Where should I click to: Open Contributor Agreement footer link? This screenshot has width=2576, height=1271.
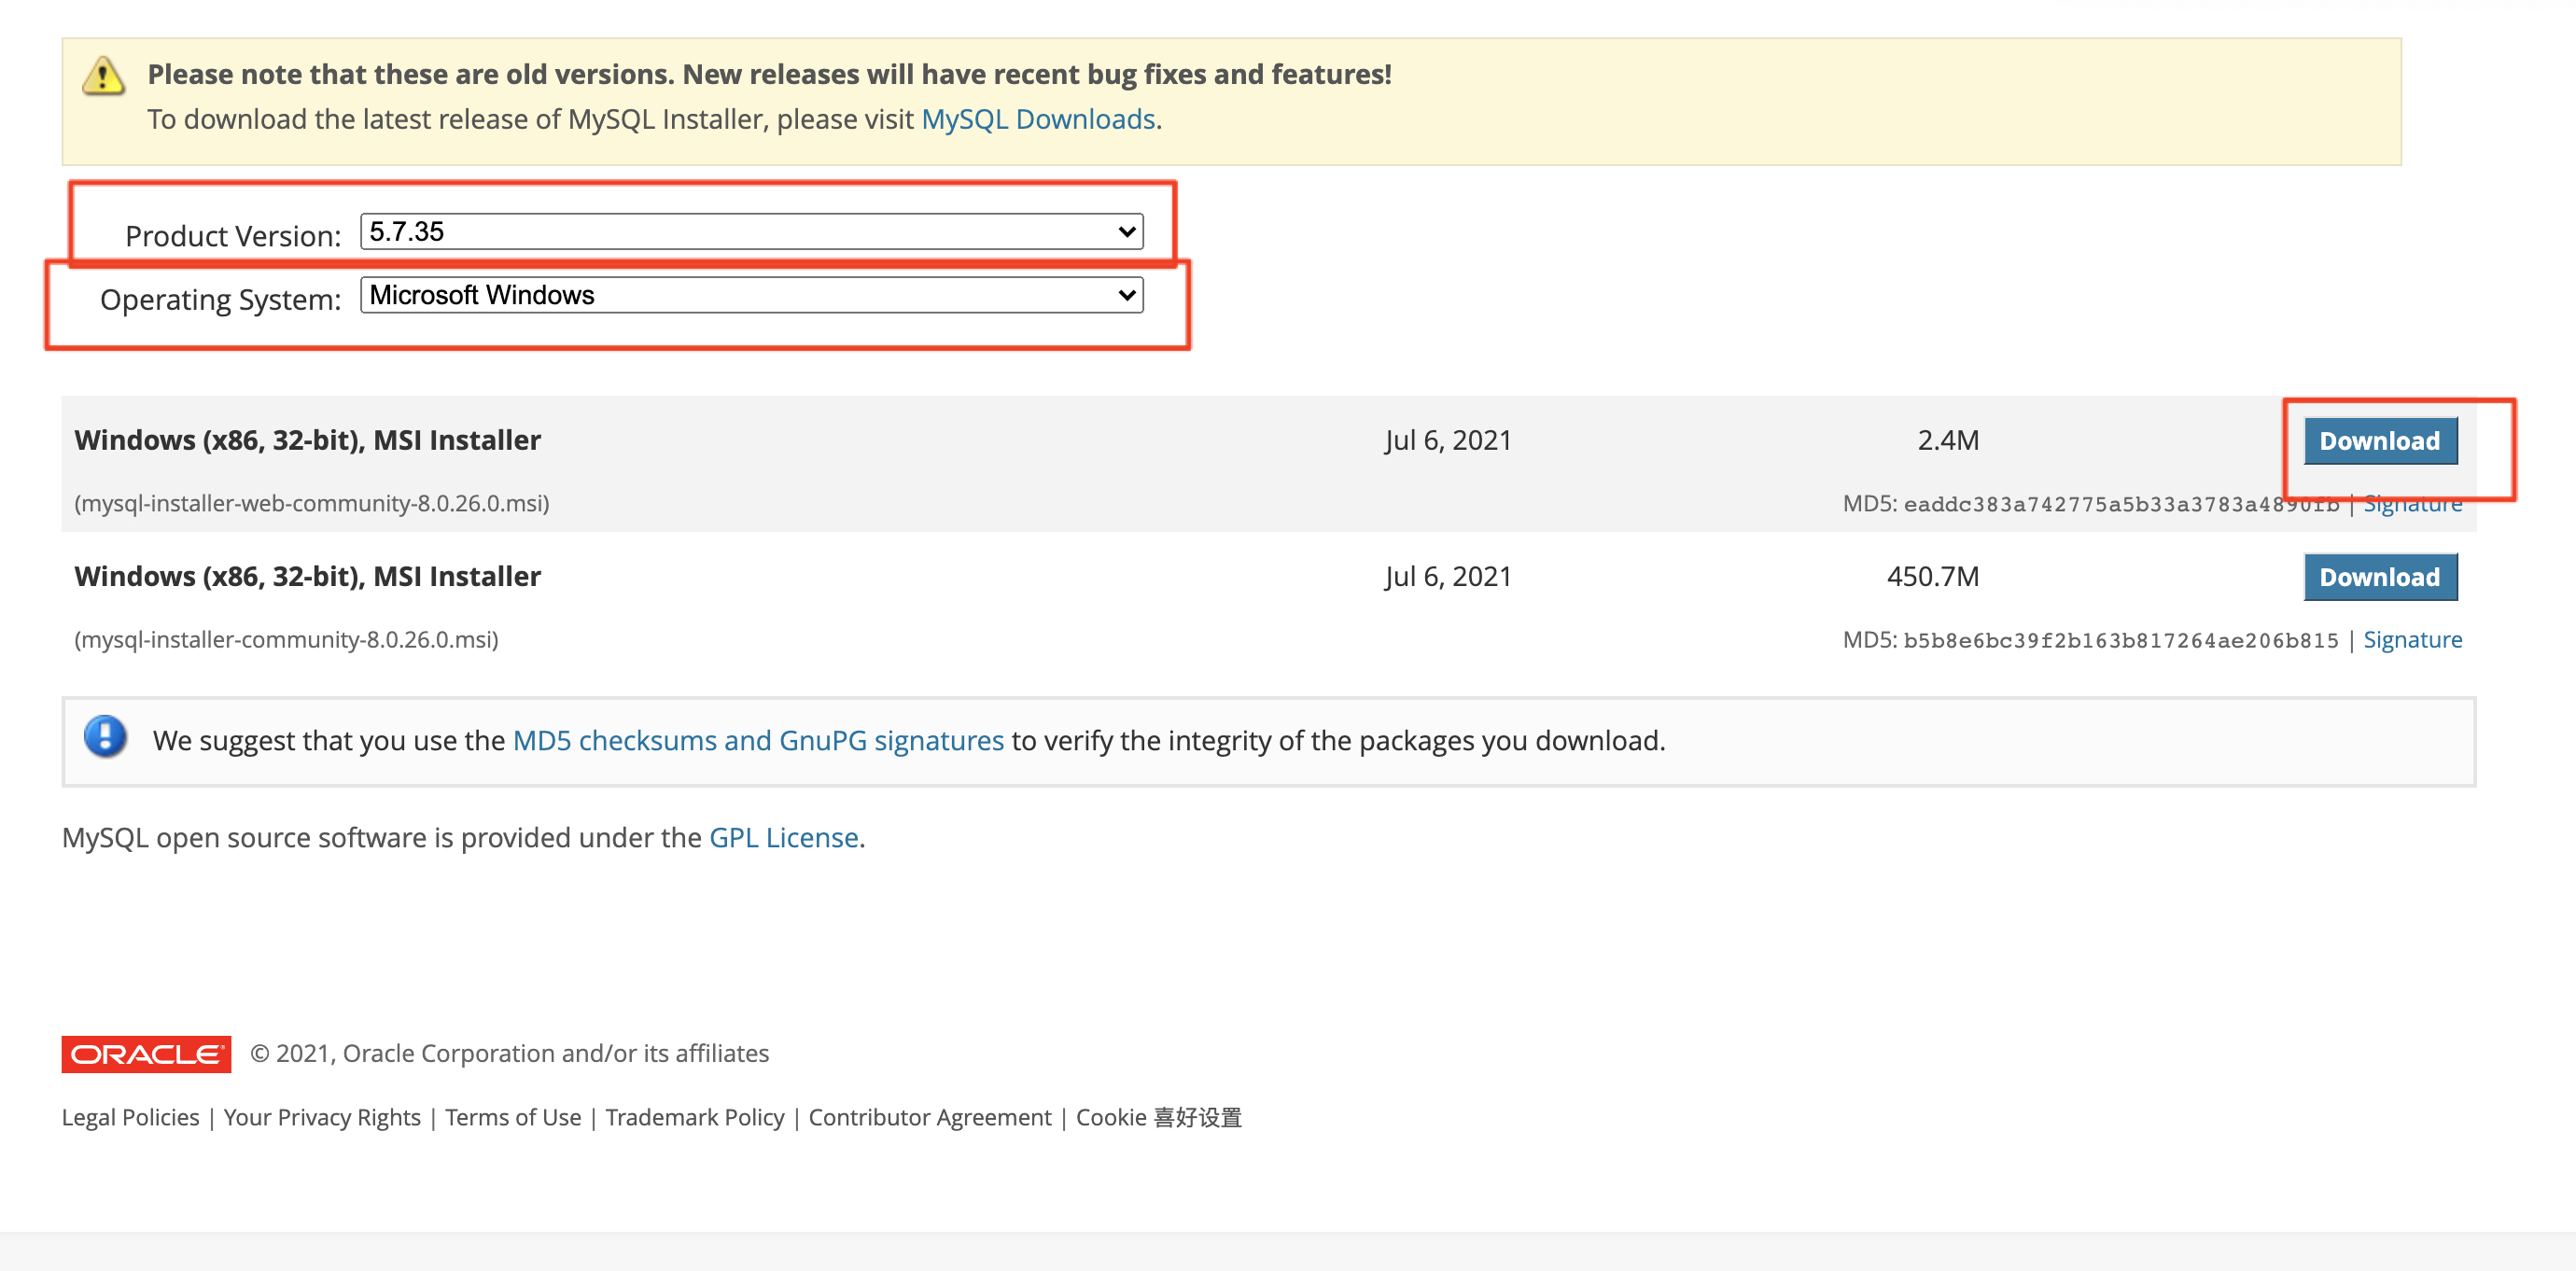[x=929, y=1117]
